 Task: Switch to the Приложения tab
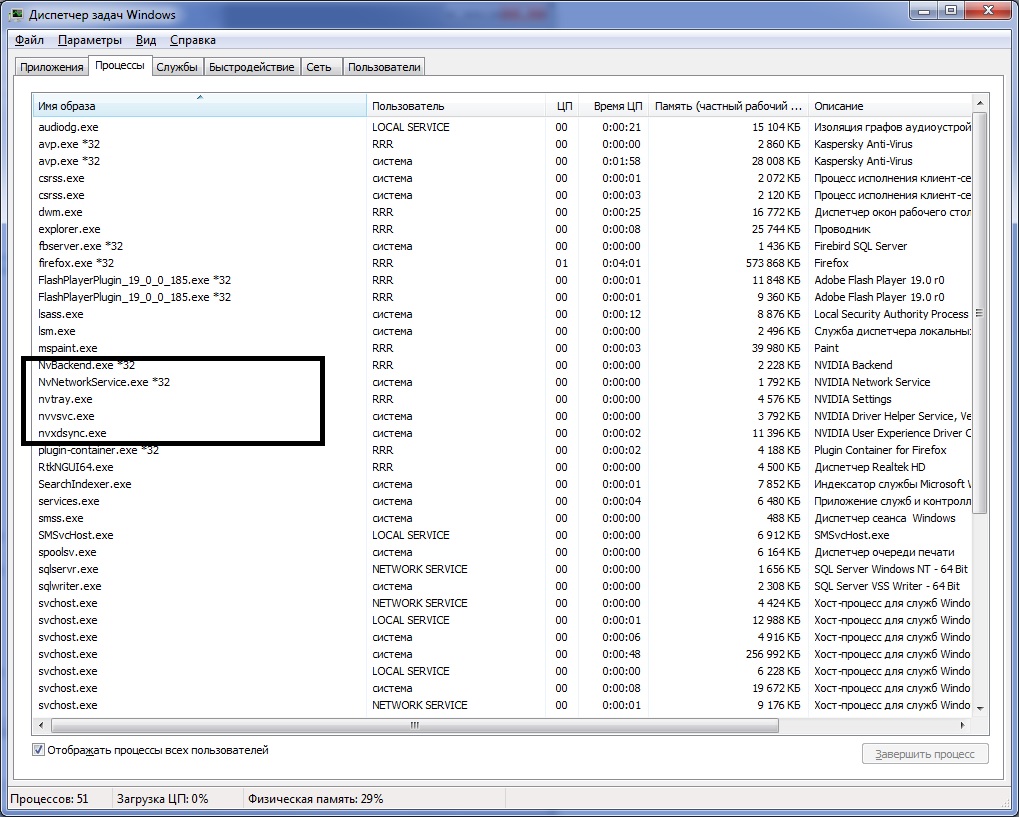51,67
